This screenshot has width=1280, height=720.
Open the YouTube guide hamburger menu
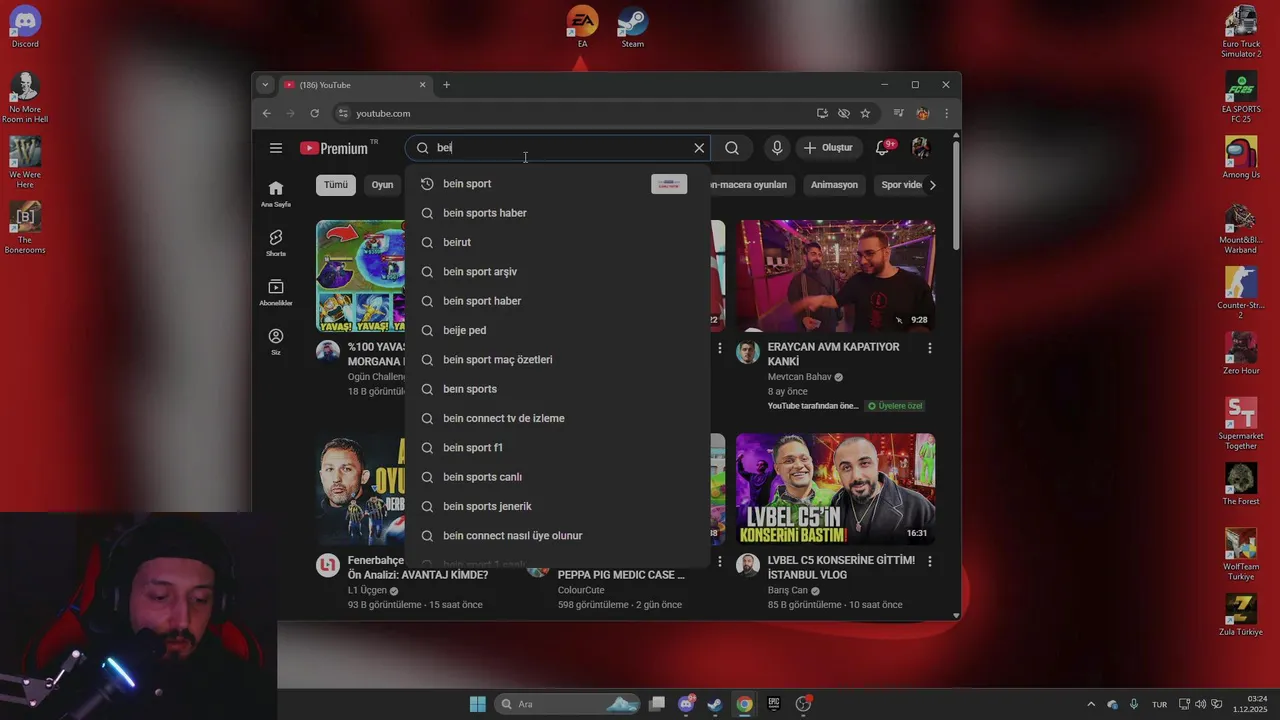coord(275,148)
